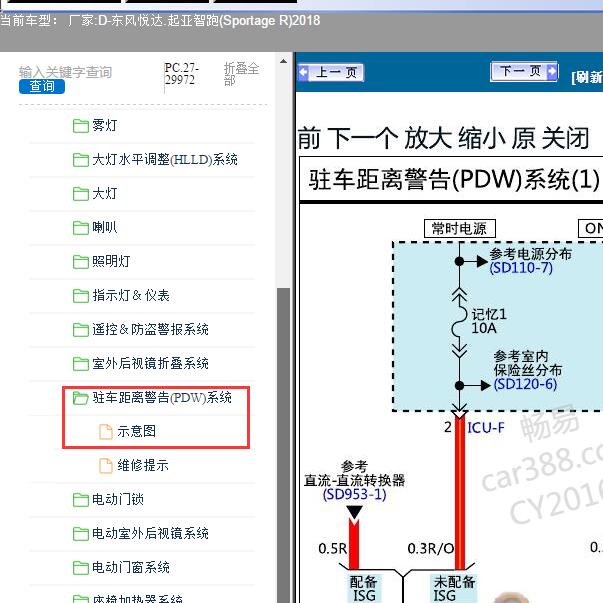Expand the 喇叭 entry

[x=104, y=227]
